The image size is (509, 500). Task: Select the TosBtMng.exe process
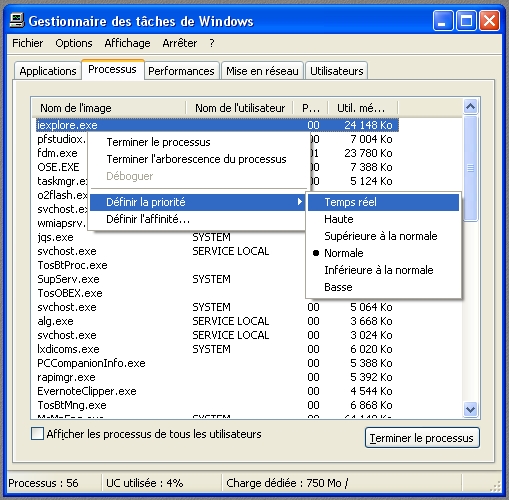click(72, 405)
